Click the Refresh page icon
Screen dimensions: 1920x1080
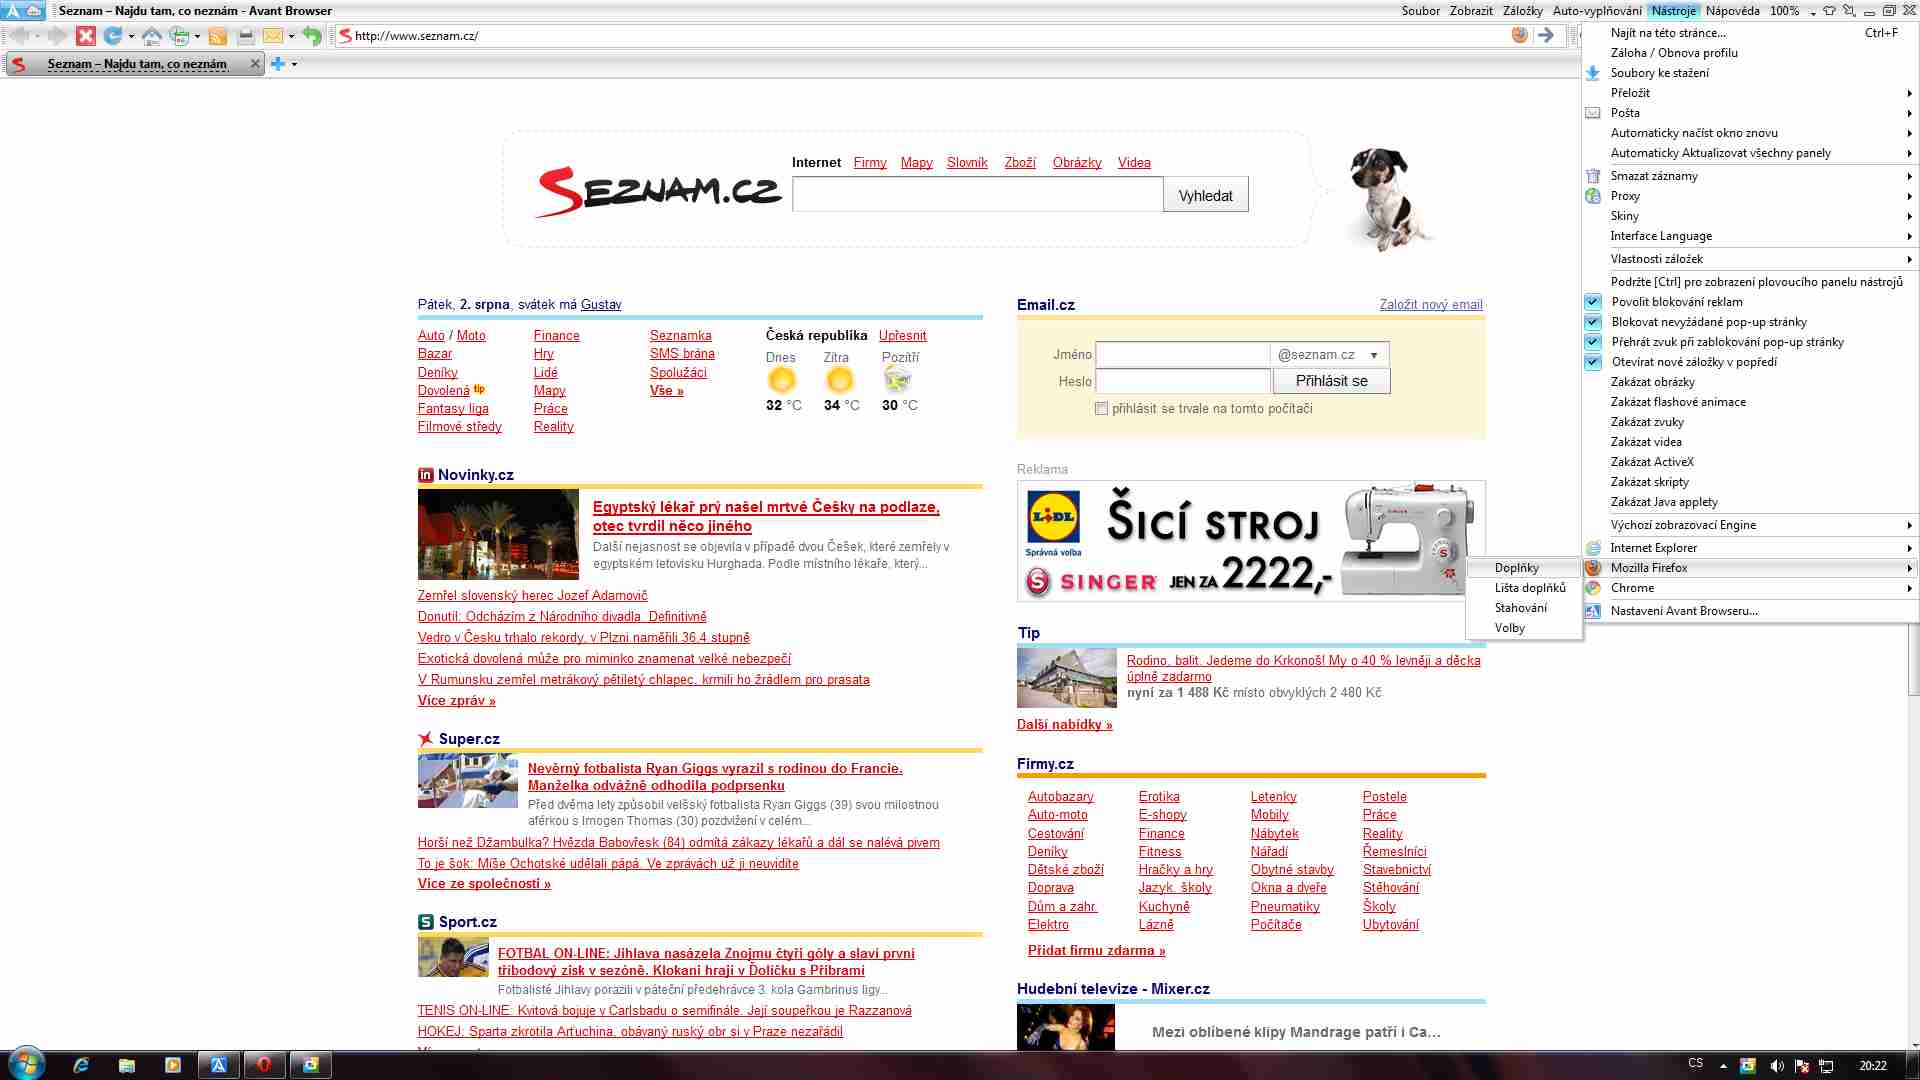click(x=112, y=36)
